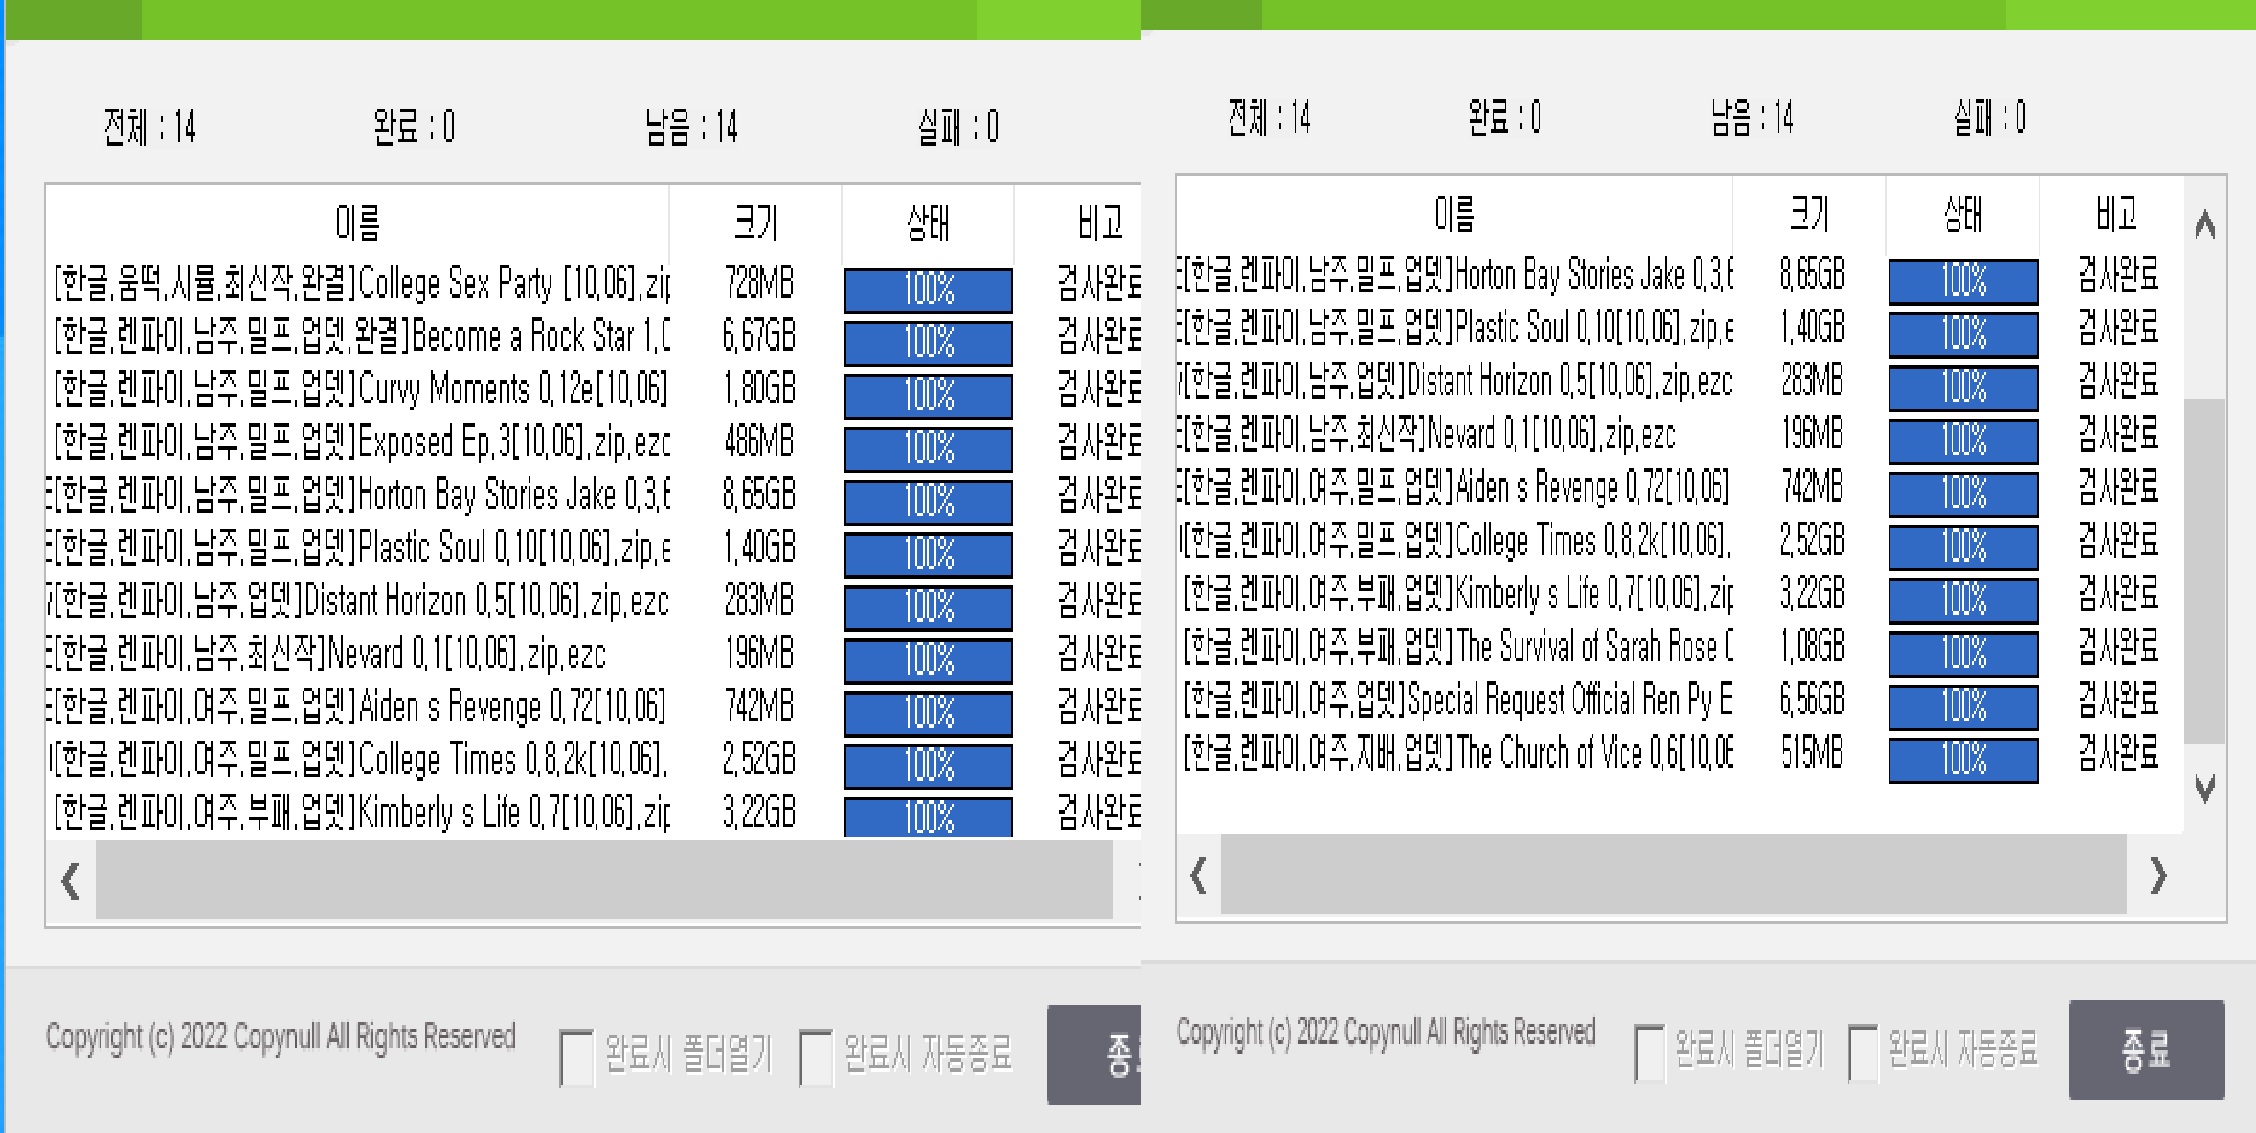Enable 완료시 폴더열기 checkbox in left window
Screen dimensions: 2256x1133
[x=577, y=1057]
